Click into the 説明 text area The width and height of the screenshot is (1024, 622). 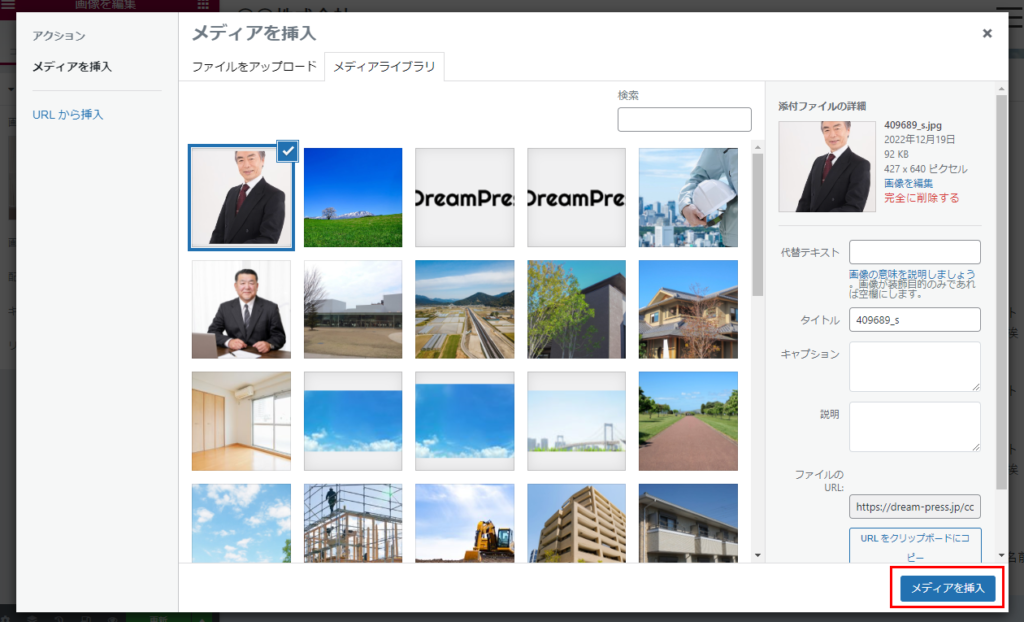coord(914,427)
